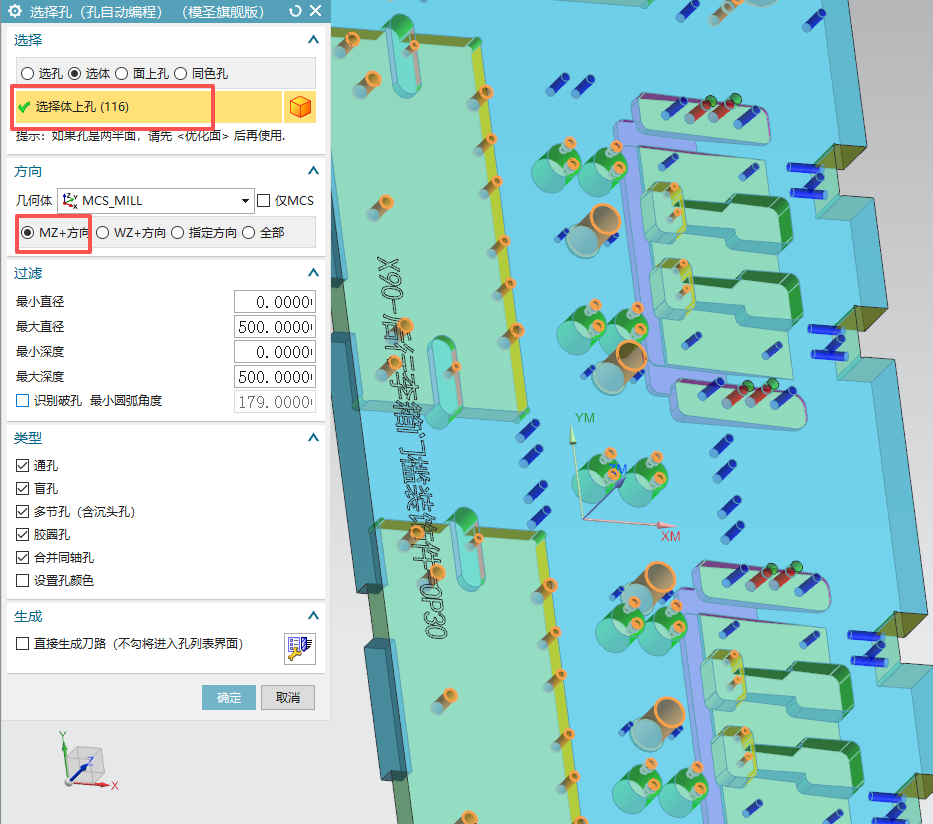Select the 选孔 radio option

pos(27,73)
